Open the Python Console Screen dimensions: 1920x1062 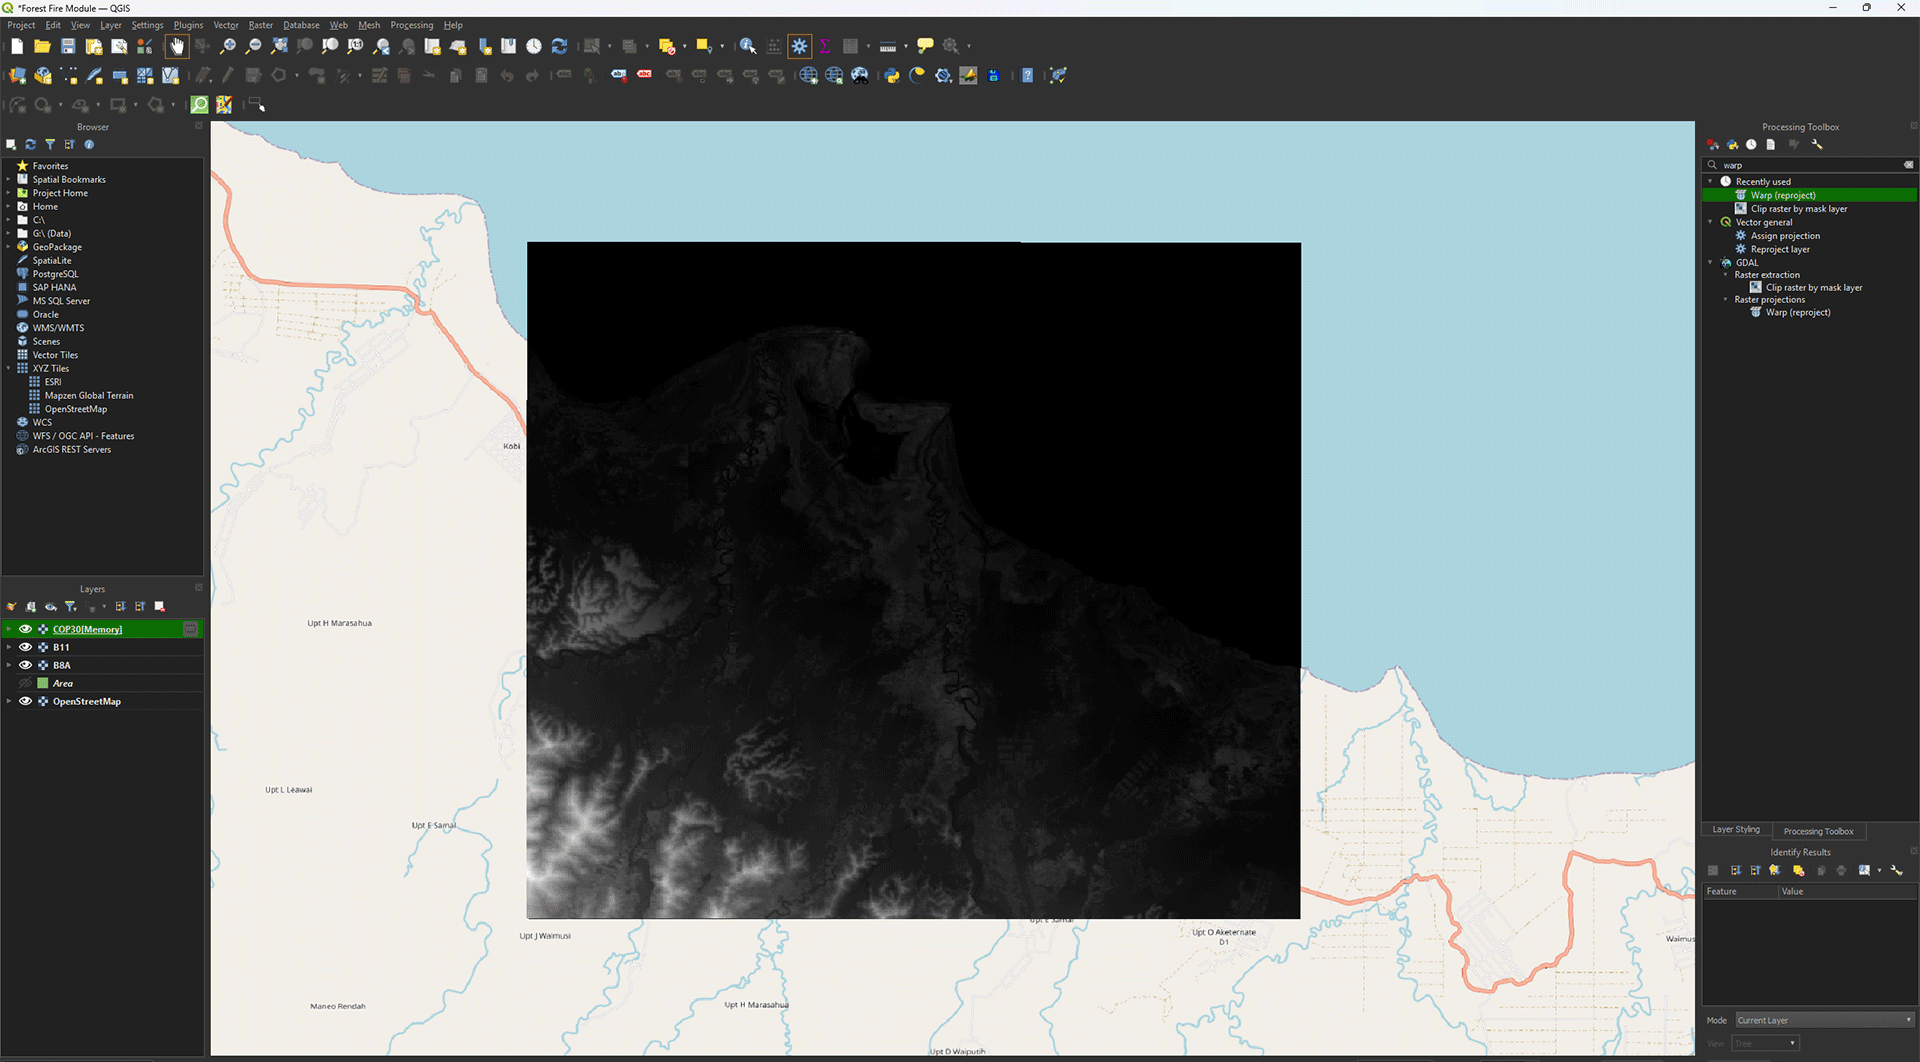(x=891, y=76)
